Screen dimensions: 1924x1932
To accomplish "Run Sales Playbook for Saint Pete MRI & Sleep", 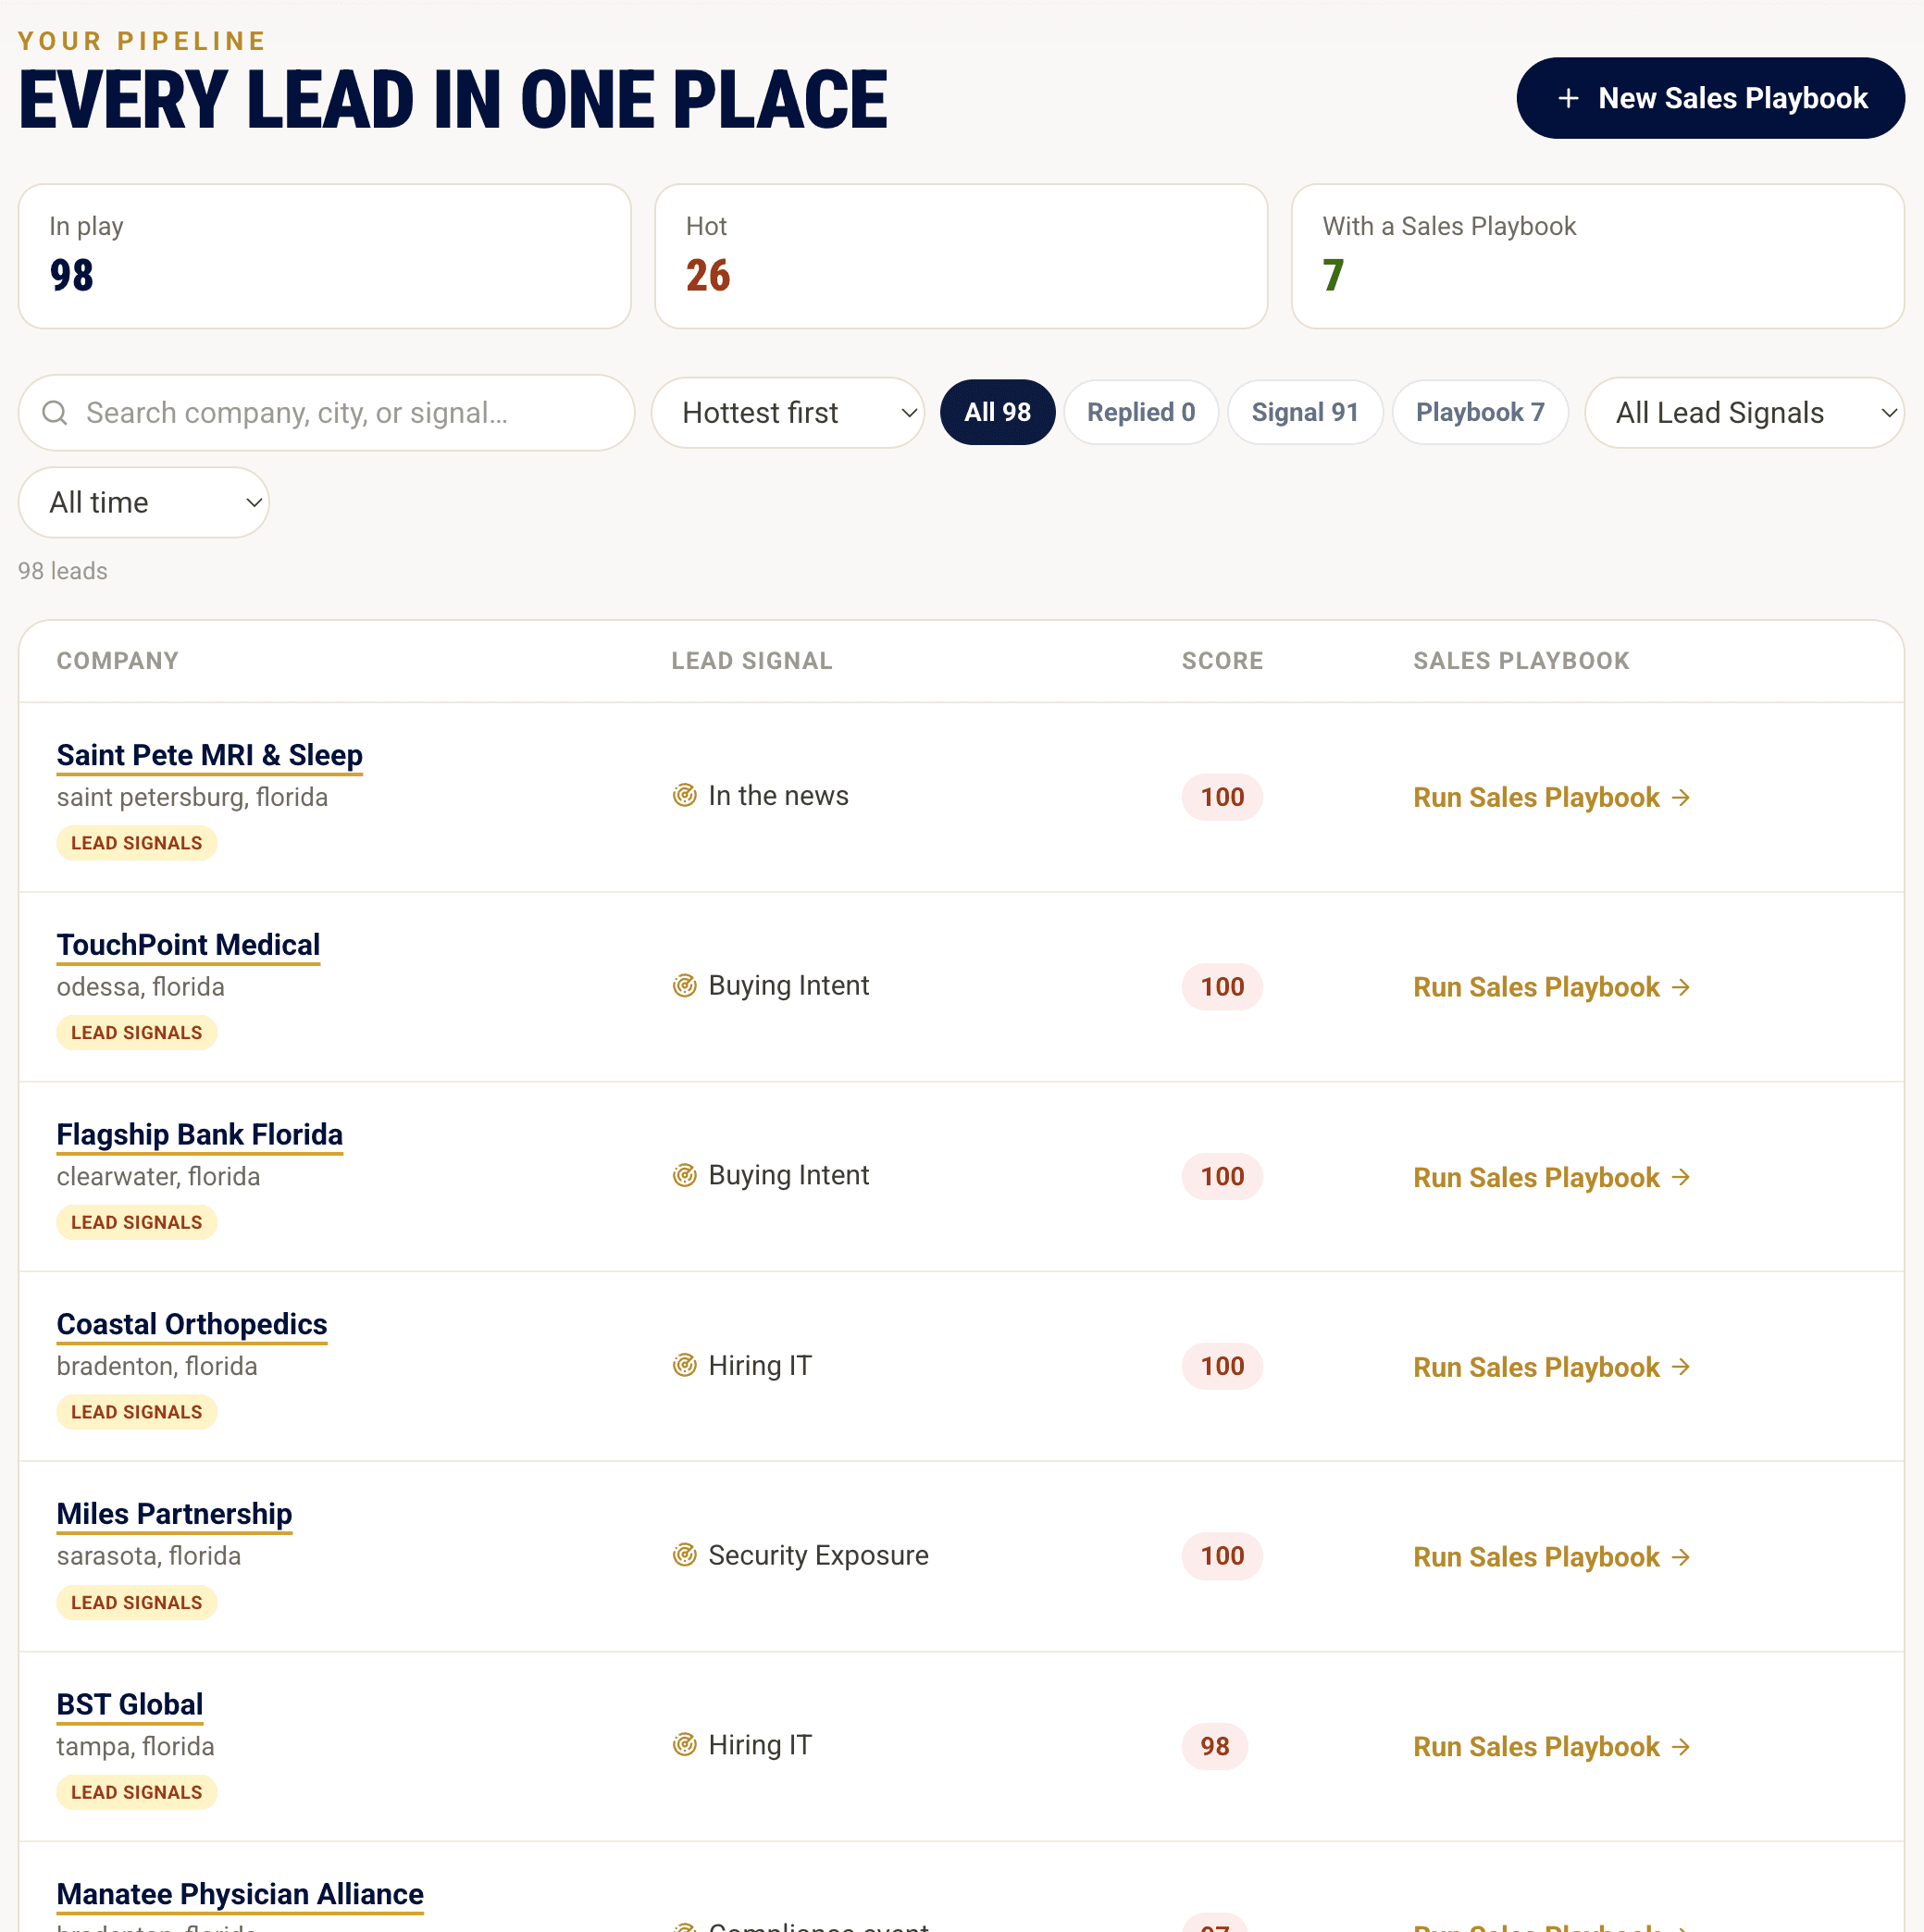I will point(1552,797).
